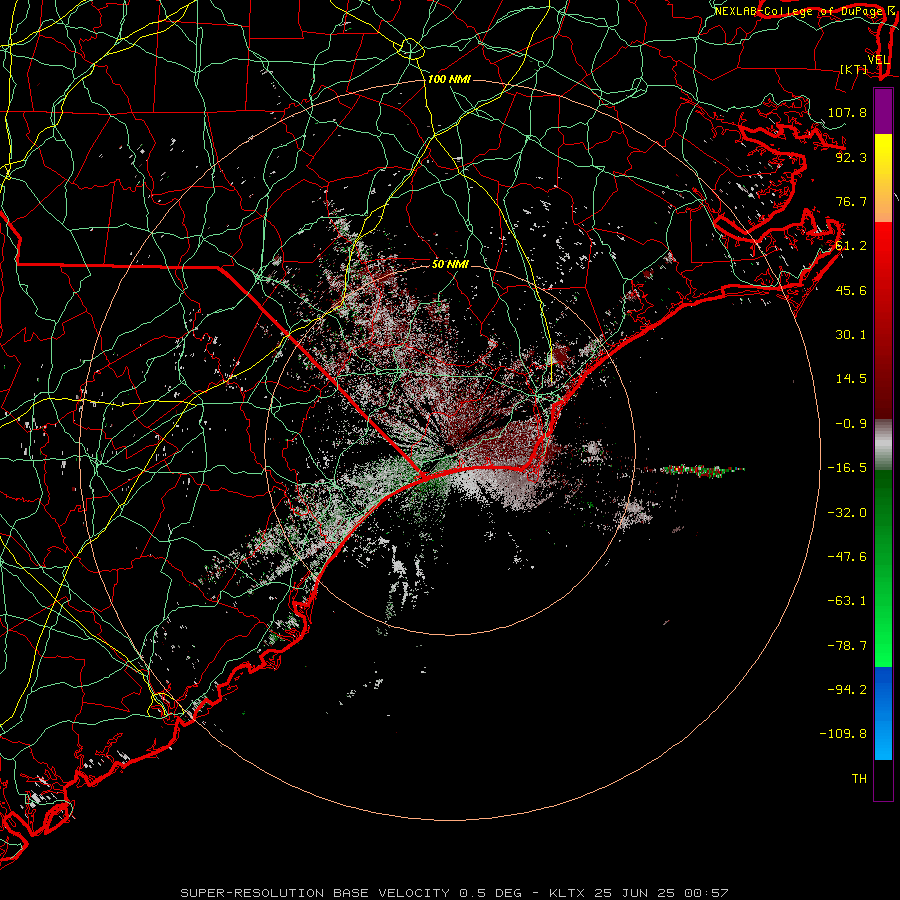
Task: Click the 100 NMI range ring label
Action: coord(449,79)
